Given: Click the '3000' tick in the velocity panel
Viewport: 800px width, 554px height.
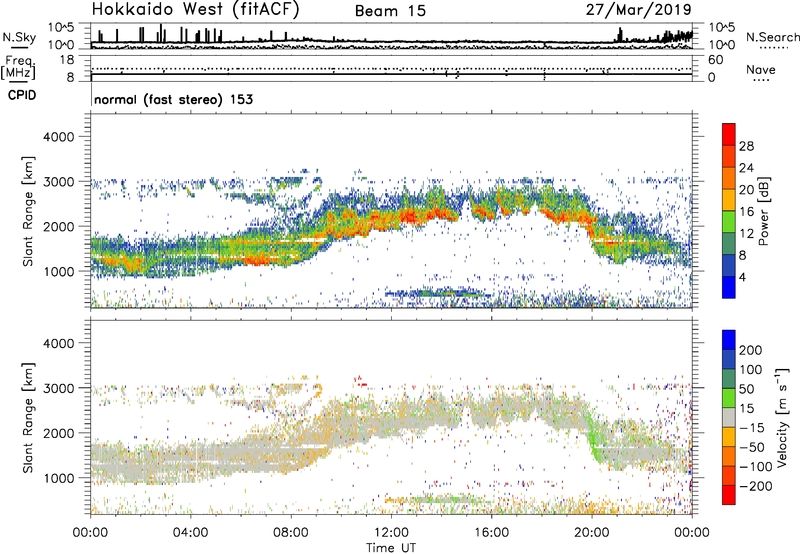Looking at the screenshot, I should tap(58, 389).
